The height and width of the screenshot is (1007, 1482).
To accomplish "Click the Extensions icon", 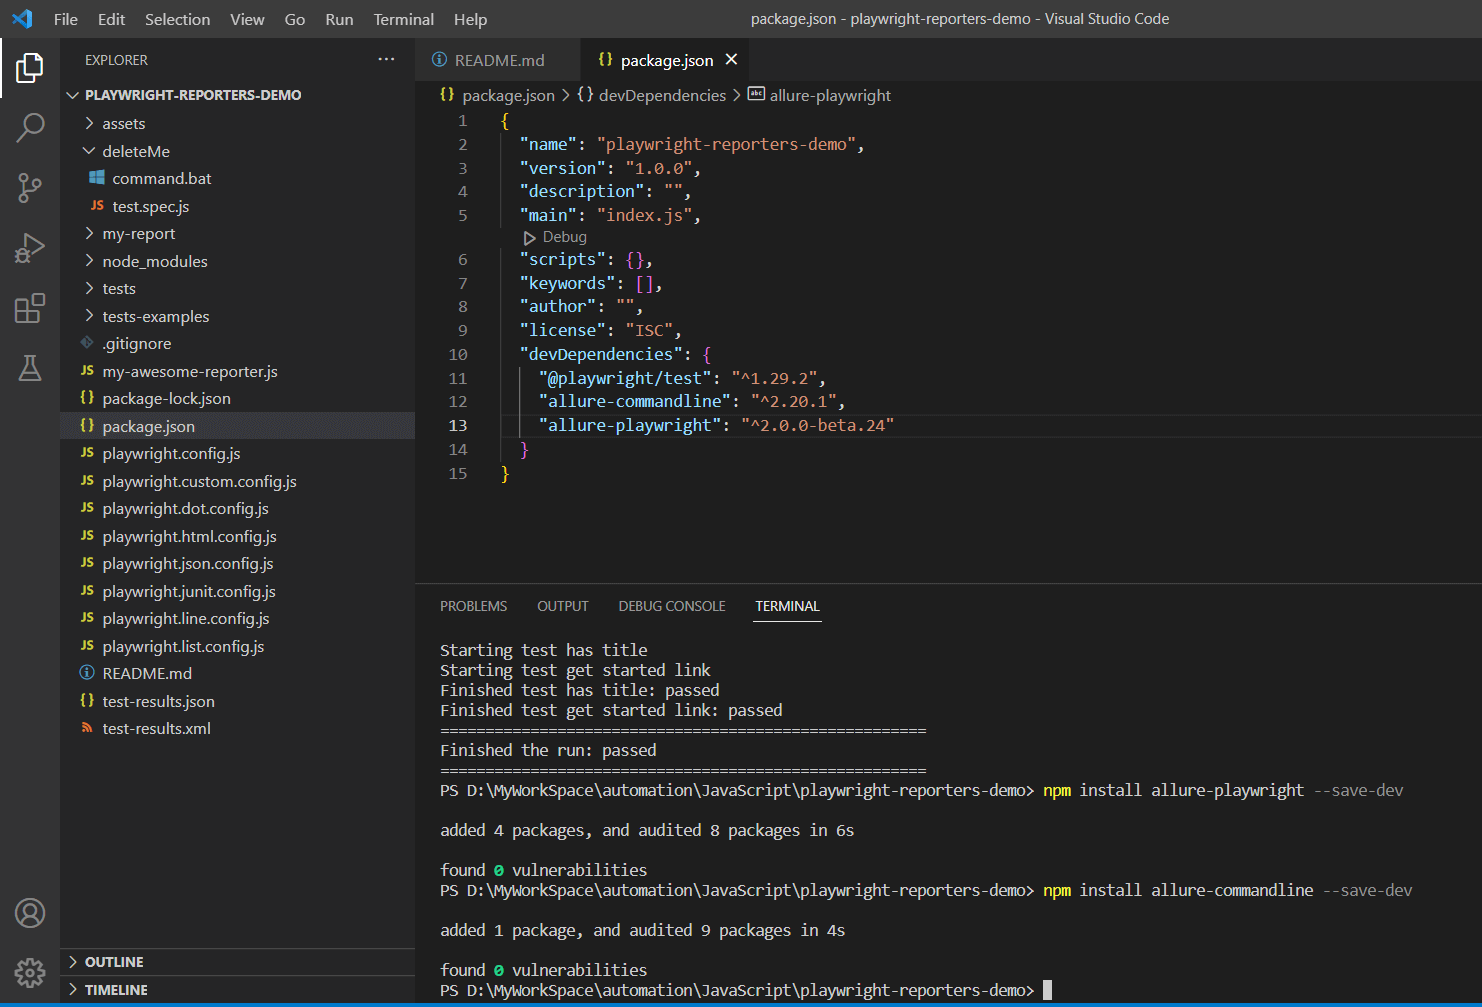I will point(30,307).
